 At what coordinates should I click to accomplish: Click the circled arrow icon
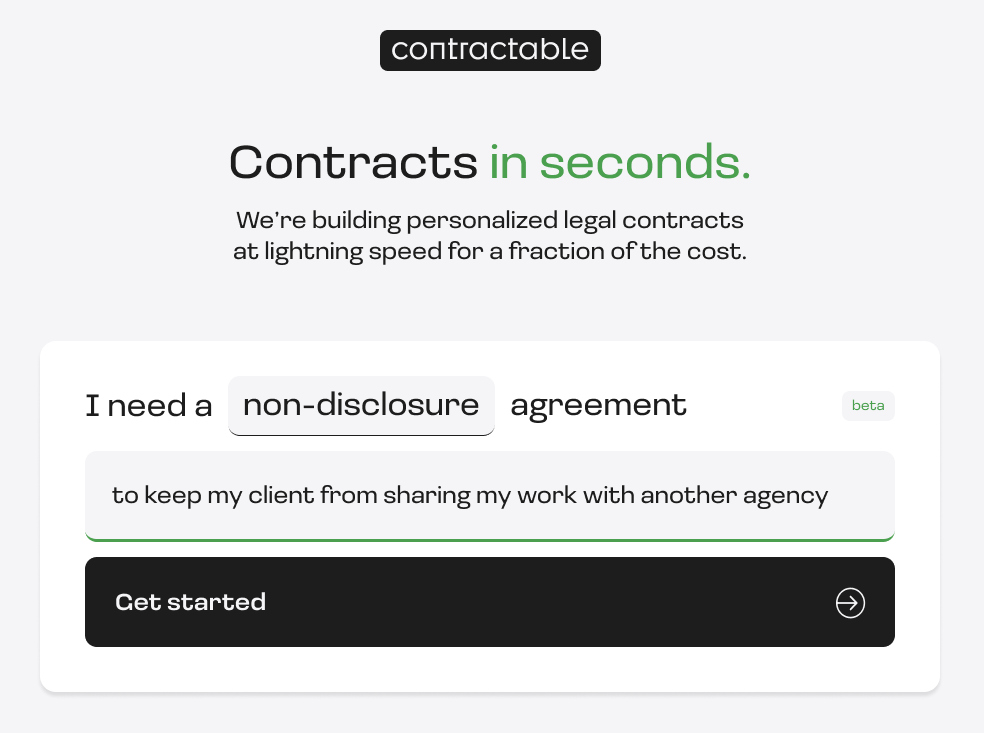pos(850,602)
